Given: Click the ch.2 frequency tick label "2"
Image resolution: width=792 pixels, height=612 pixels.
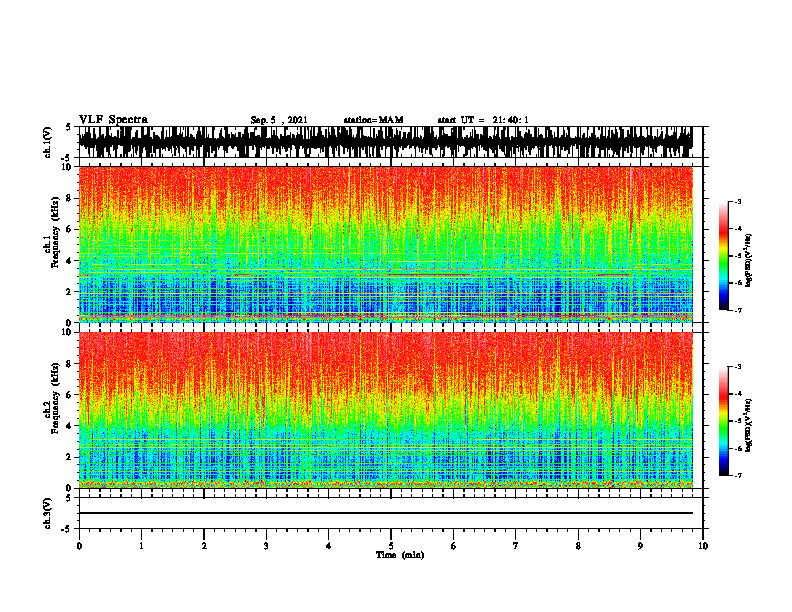Looking at the screenshot, I should point(69,457).
